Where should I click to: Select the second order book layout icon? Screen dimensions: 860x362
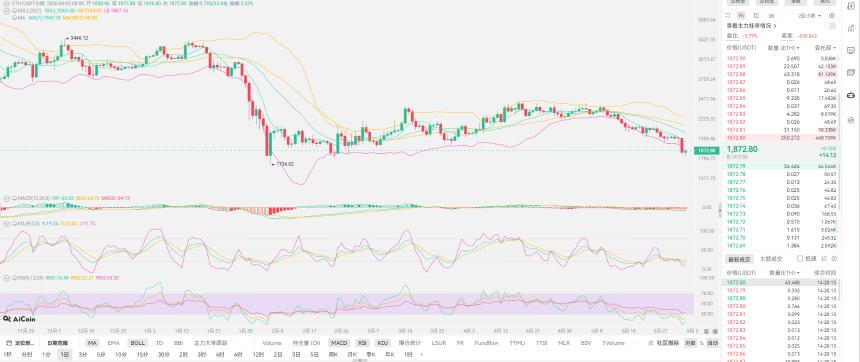click(x=742, y=15)
